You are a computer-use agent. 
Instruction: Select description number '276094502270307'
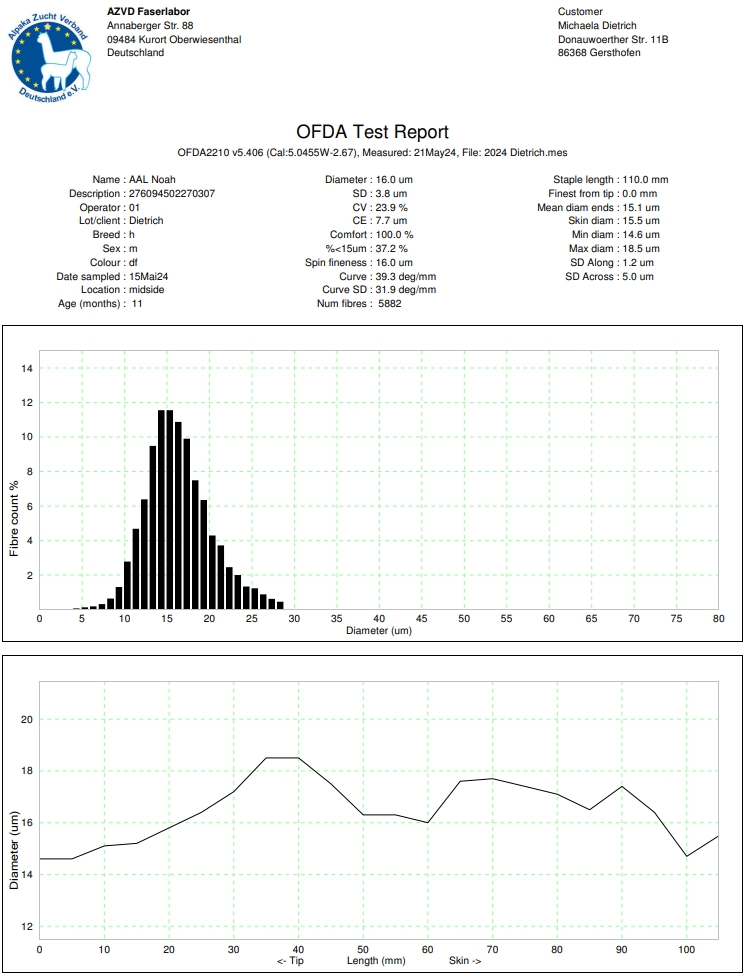[x=172, y=194]
